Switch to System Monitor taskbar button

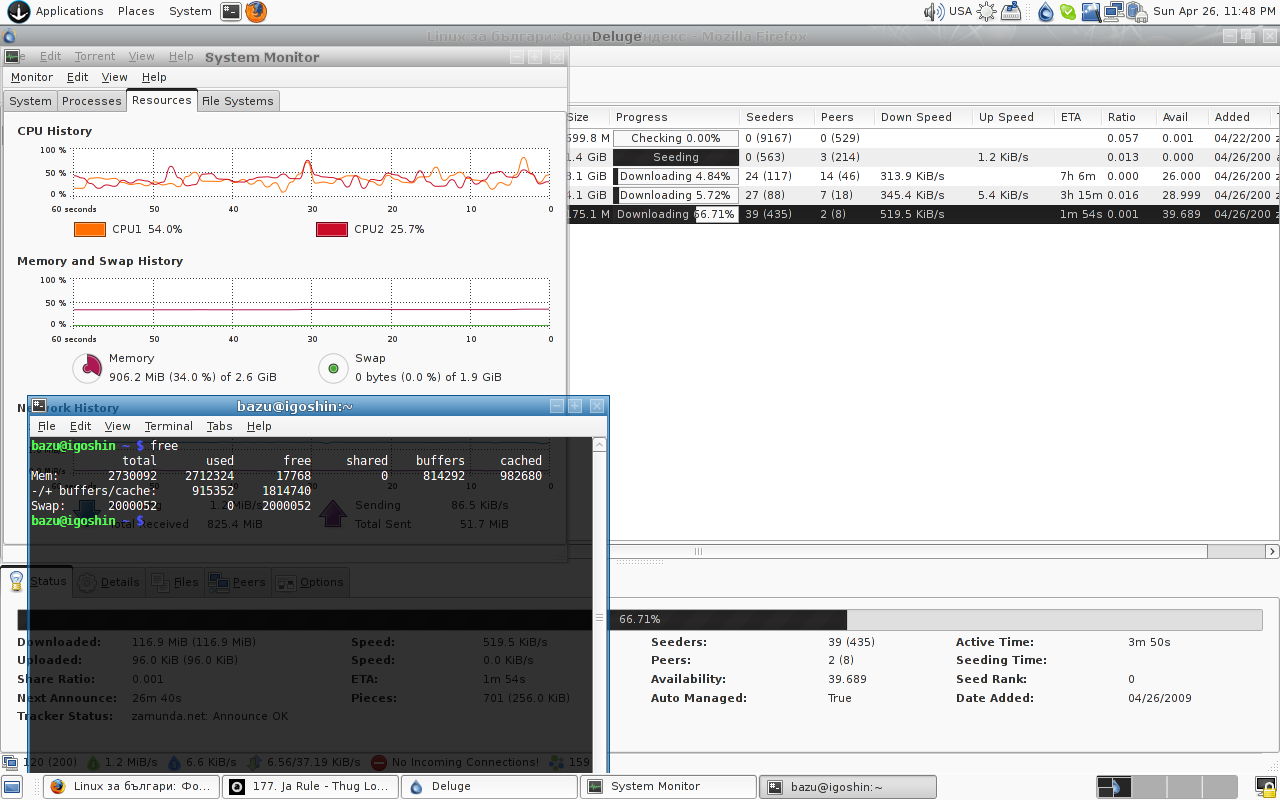[669, 787]
